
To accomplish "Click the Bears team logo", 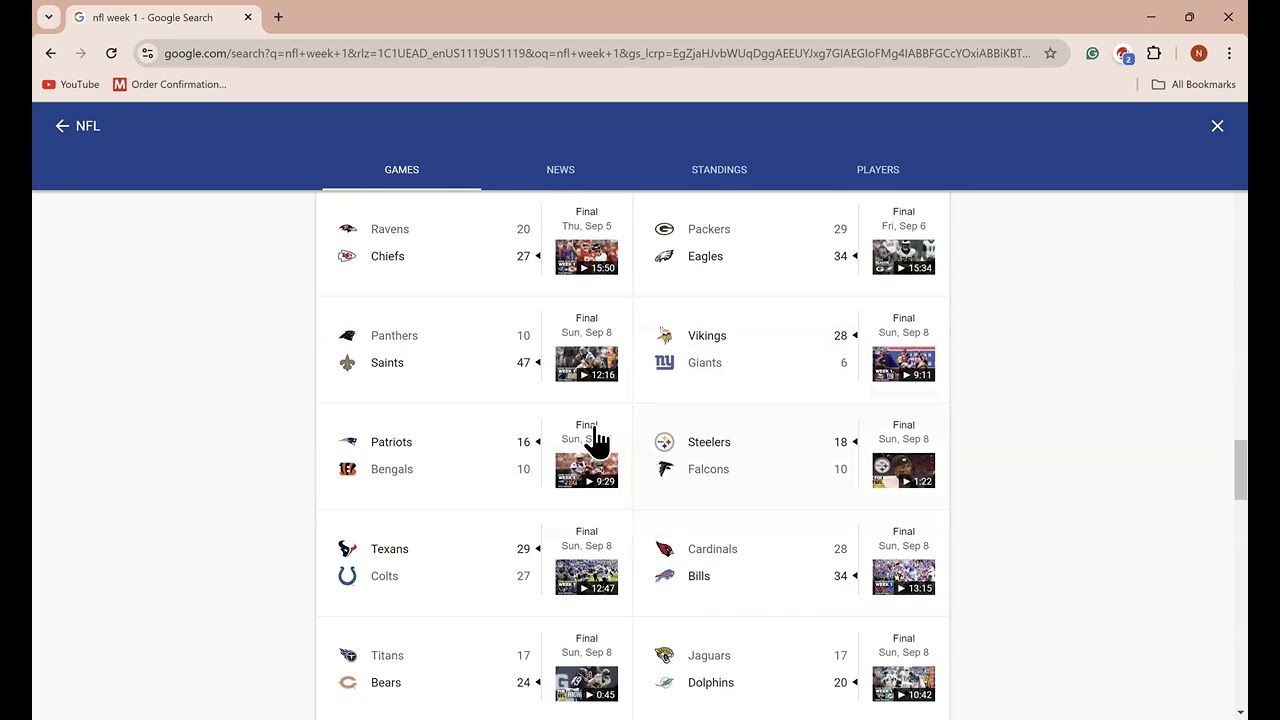I will tap(347, 683).
